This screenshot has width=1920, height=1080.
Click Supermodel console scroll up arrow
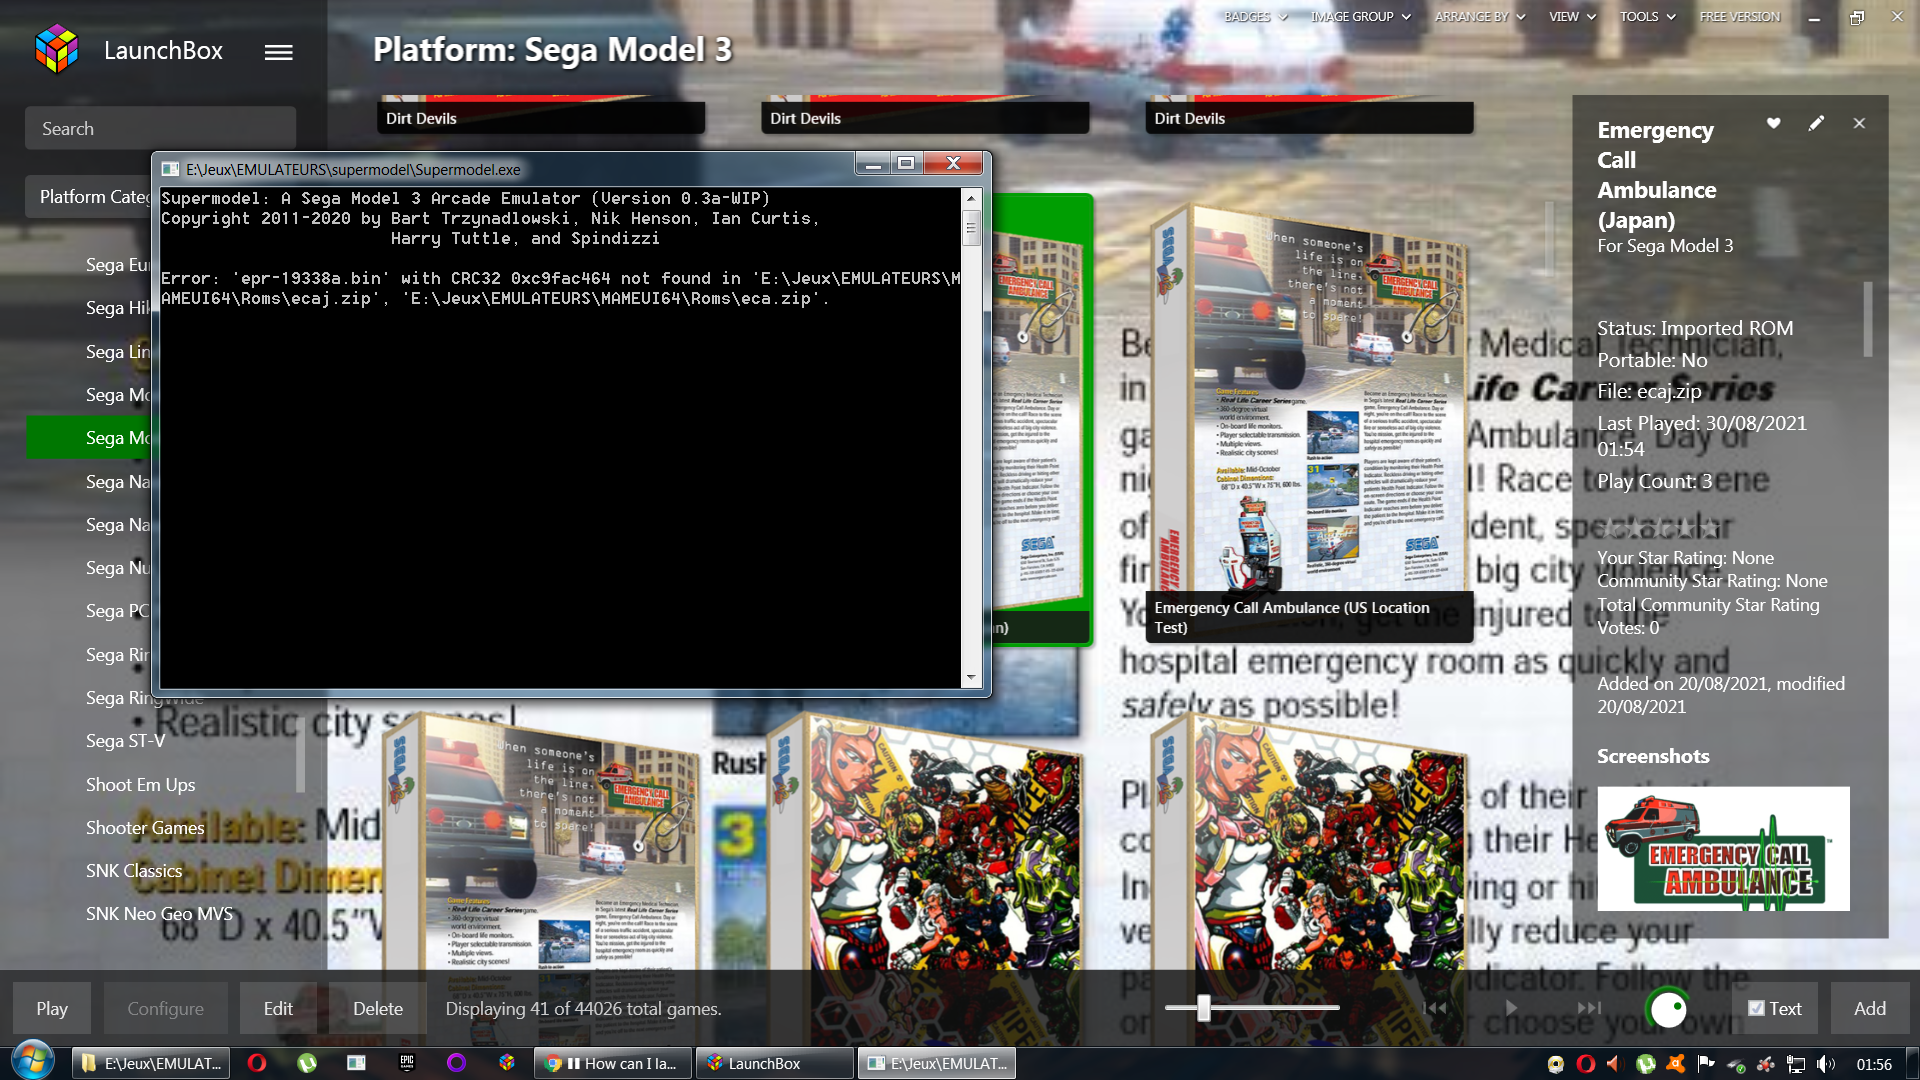point(970,198)
